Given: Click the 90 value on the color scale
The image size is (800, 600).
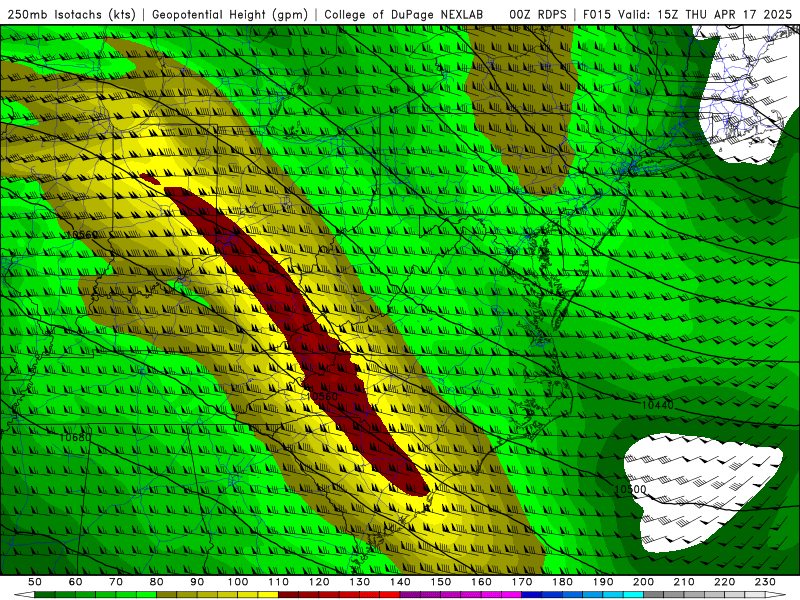Looking at the screenshot, I should point(197,582).
